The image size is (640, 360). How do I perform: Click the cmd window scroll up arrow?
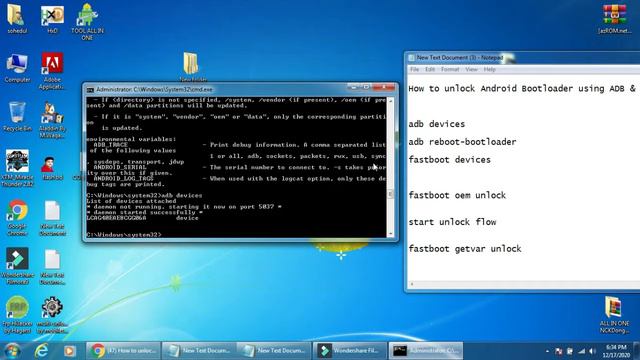[x=391, y=100]
